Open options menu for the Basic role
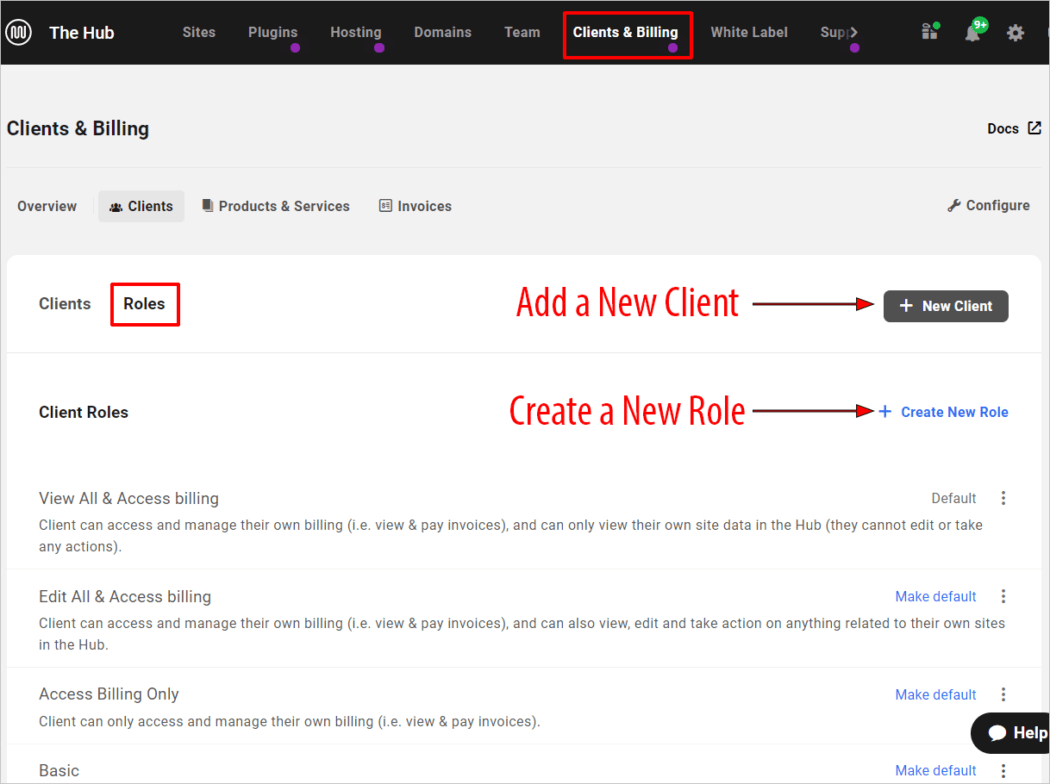 click(x=1003, y=770)
